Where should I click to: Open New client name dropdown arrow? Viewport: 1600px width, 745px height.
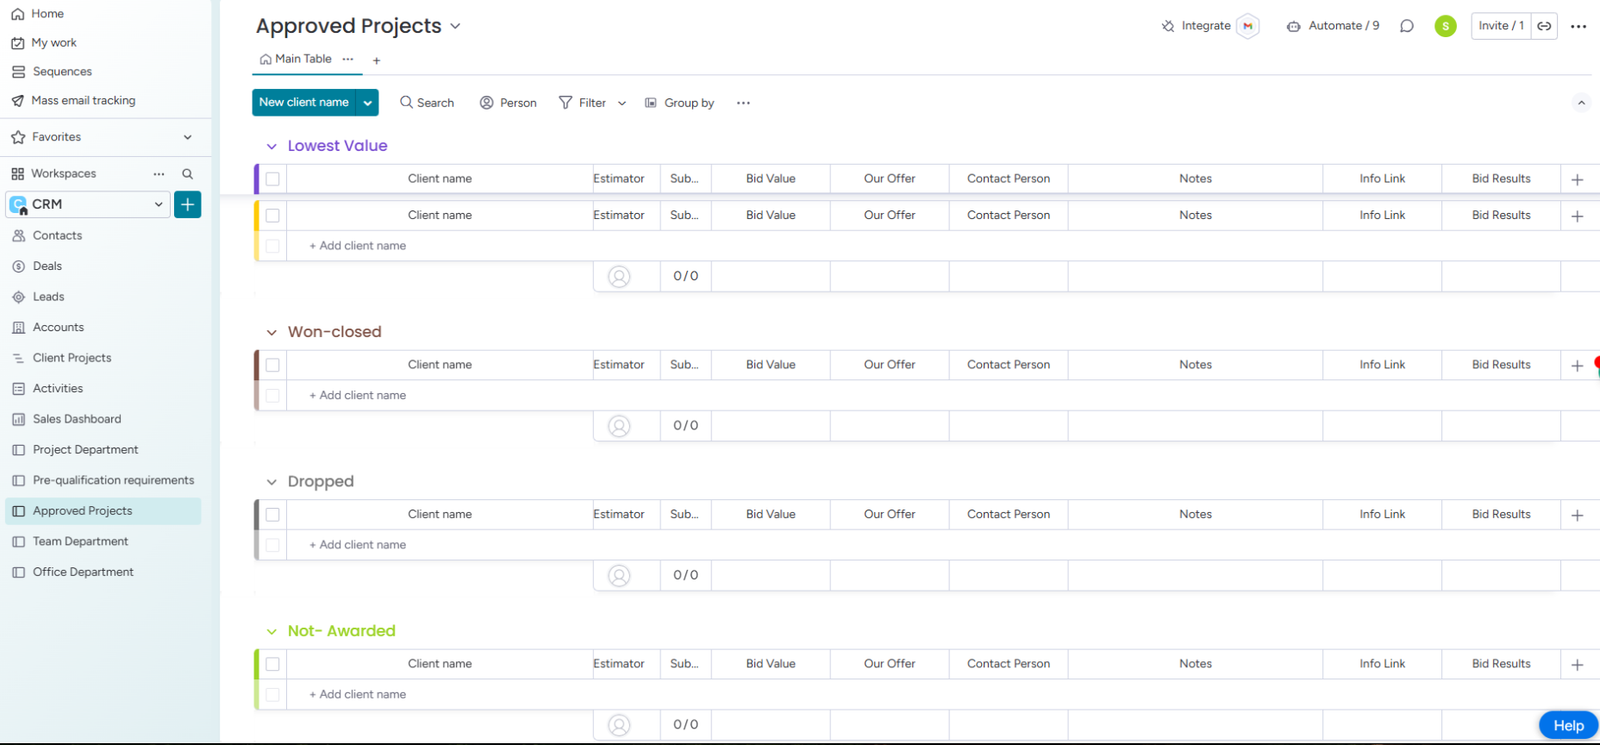[368, 102]
